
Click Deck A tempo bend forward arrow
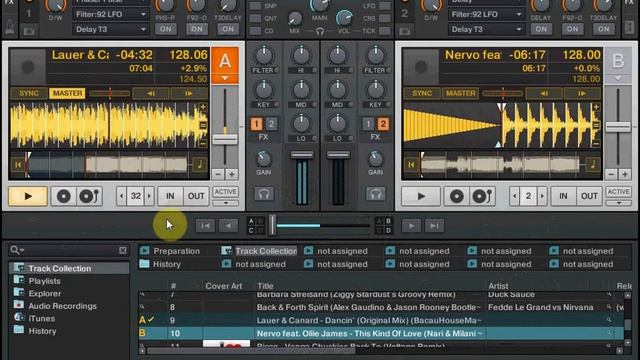pyautogui.click(x=188, y=93)
